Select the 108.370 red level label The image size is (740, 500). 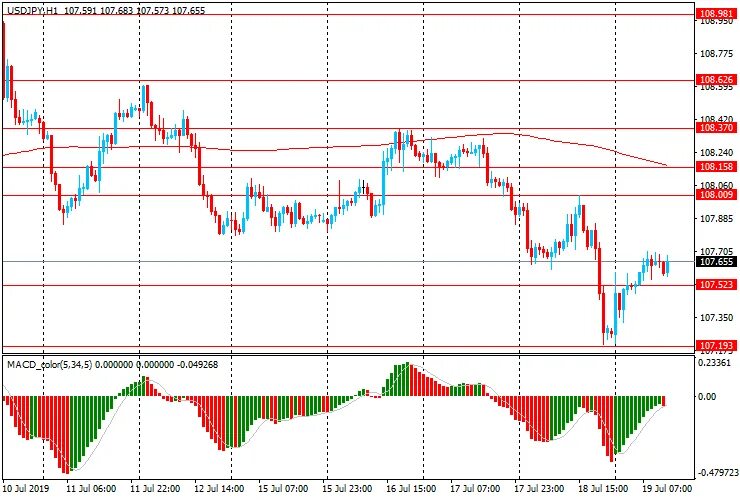pyautogui.click(x=716, y=128)
